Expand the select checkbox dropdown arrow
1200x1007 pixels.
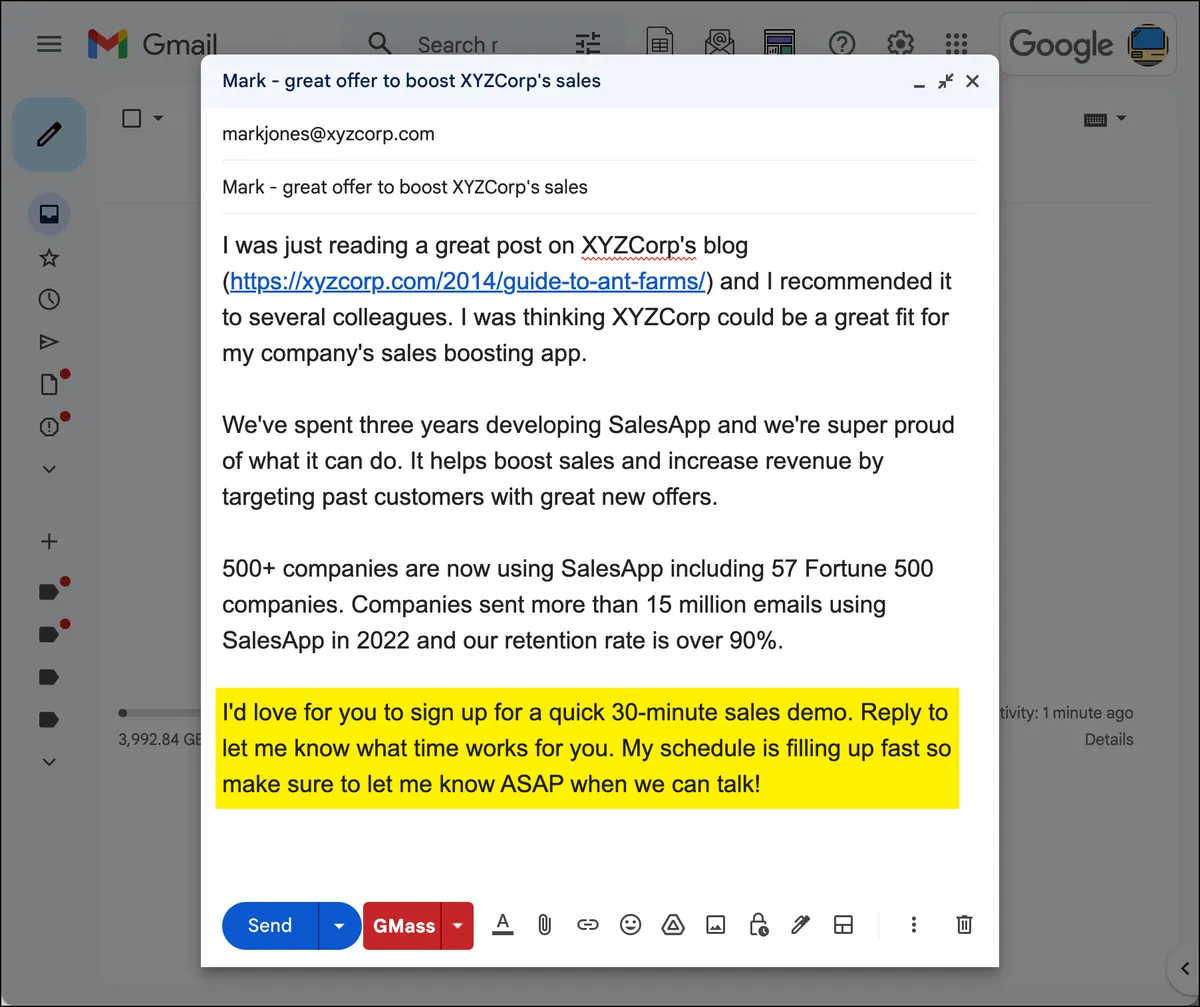(158, 119)
